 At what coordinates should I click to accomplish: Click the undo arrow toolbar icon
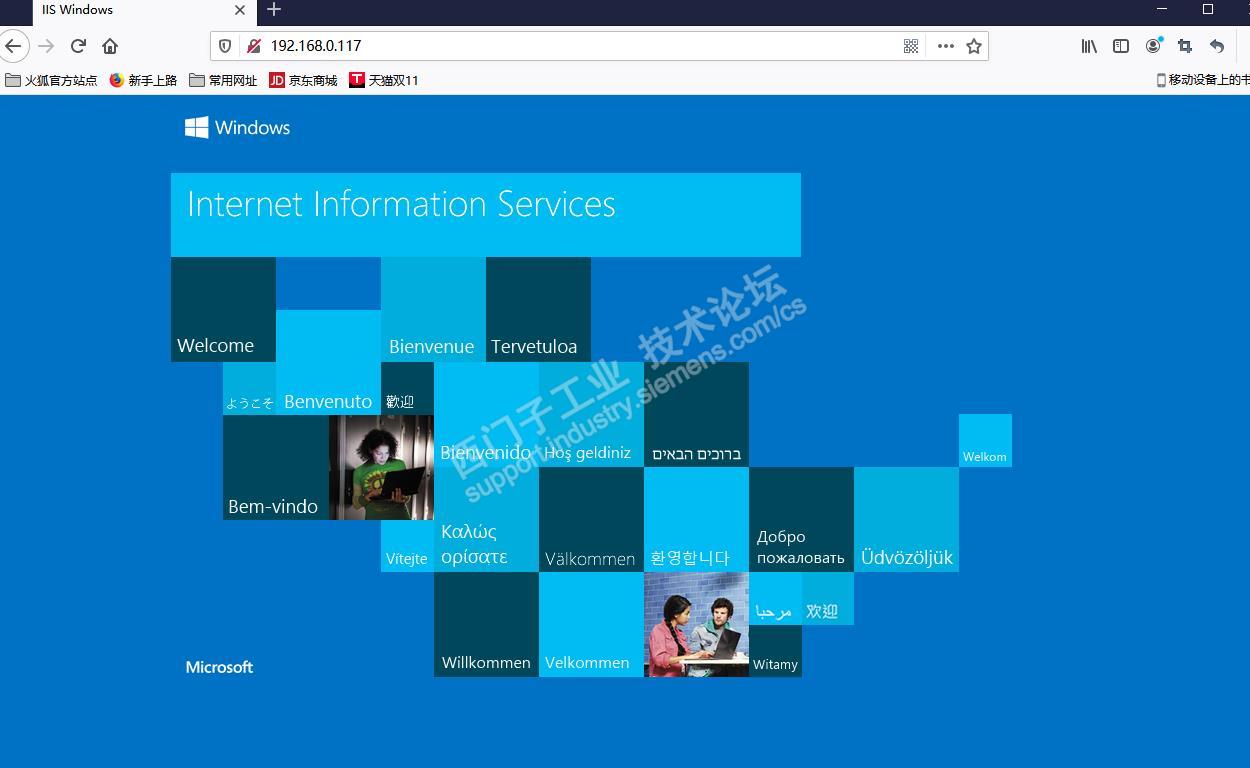click(x=1217, y=46)
